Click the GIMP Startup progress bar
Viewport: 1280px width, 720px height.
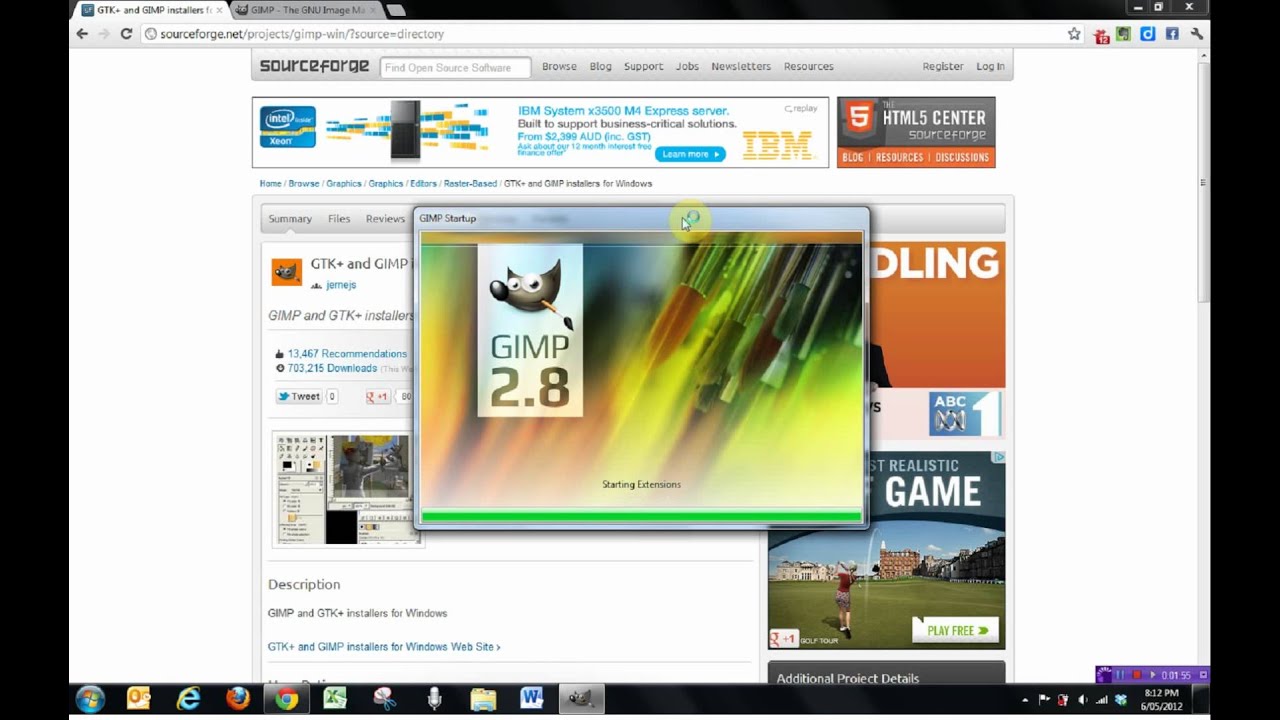click(x=641, y=517)
